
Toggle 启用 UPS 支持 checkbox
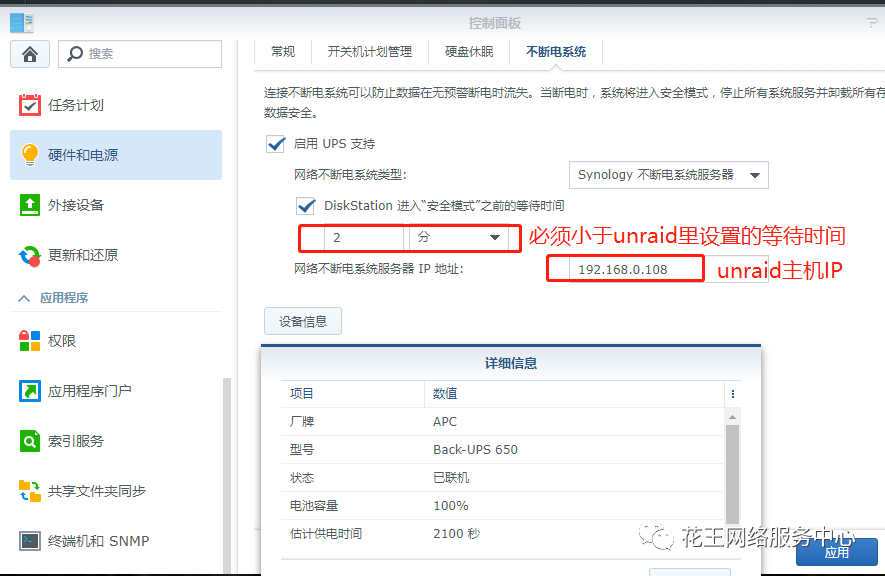(275, 144)
